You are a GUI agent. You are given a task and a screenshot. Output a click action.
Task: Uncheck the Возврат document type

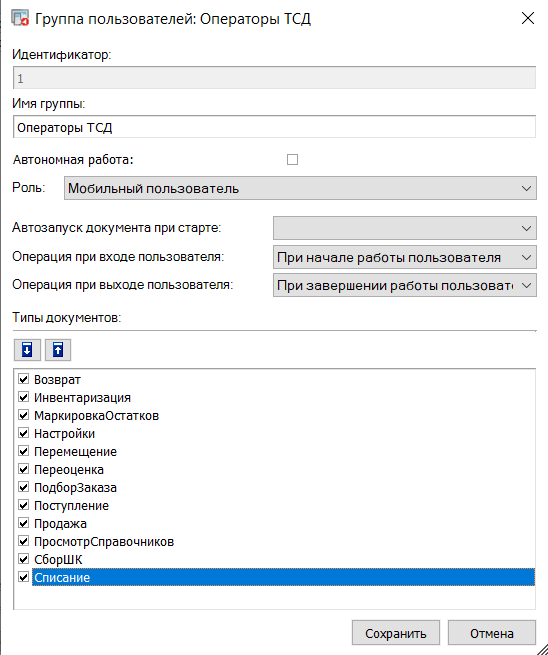pos(23,379)
